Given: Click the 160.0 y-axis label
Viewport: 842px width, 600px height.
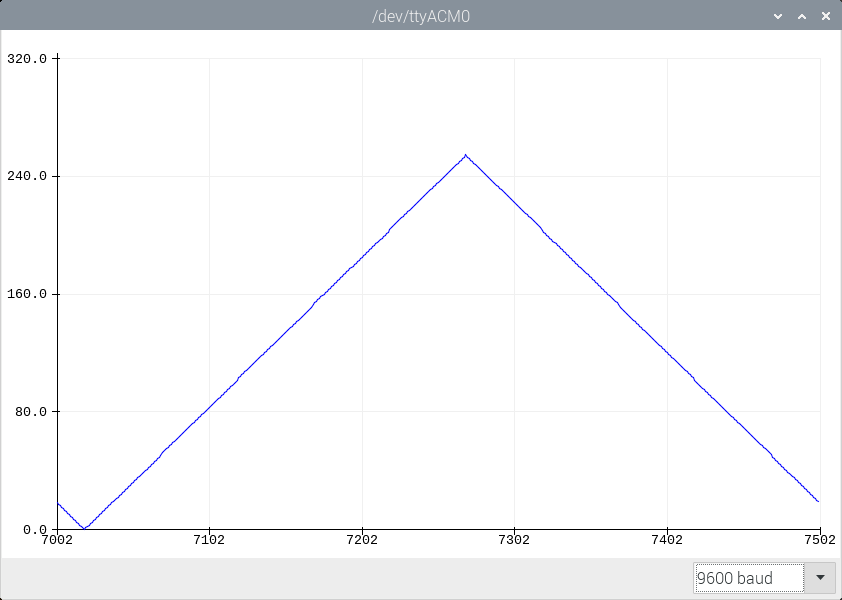Looking at the screenshot, I should 27,294.
